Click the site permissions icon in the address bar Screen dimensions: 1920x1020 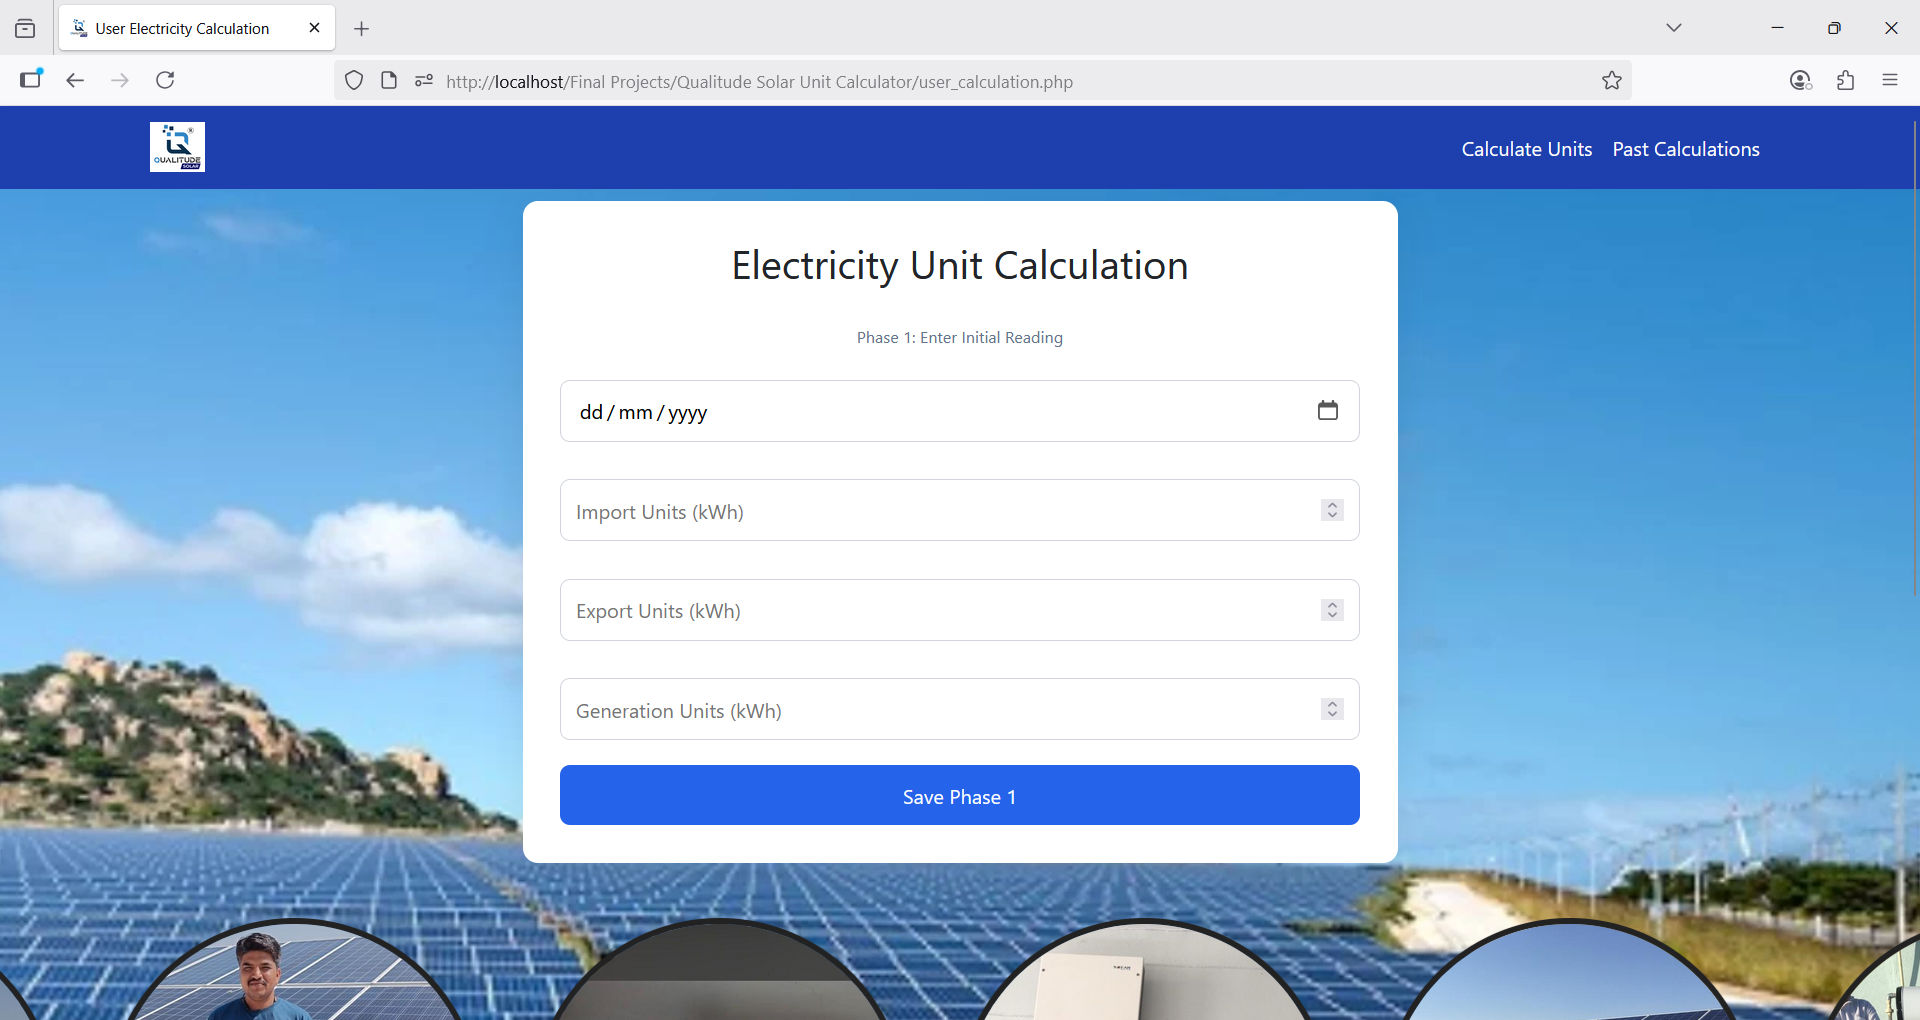pos(424,81)
